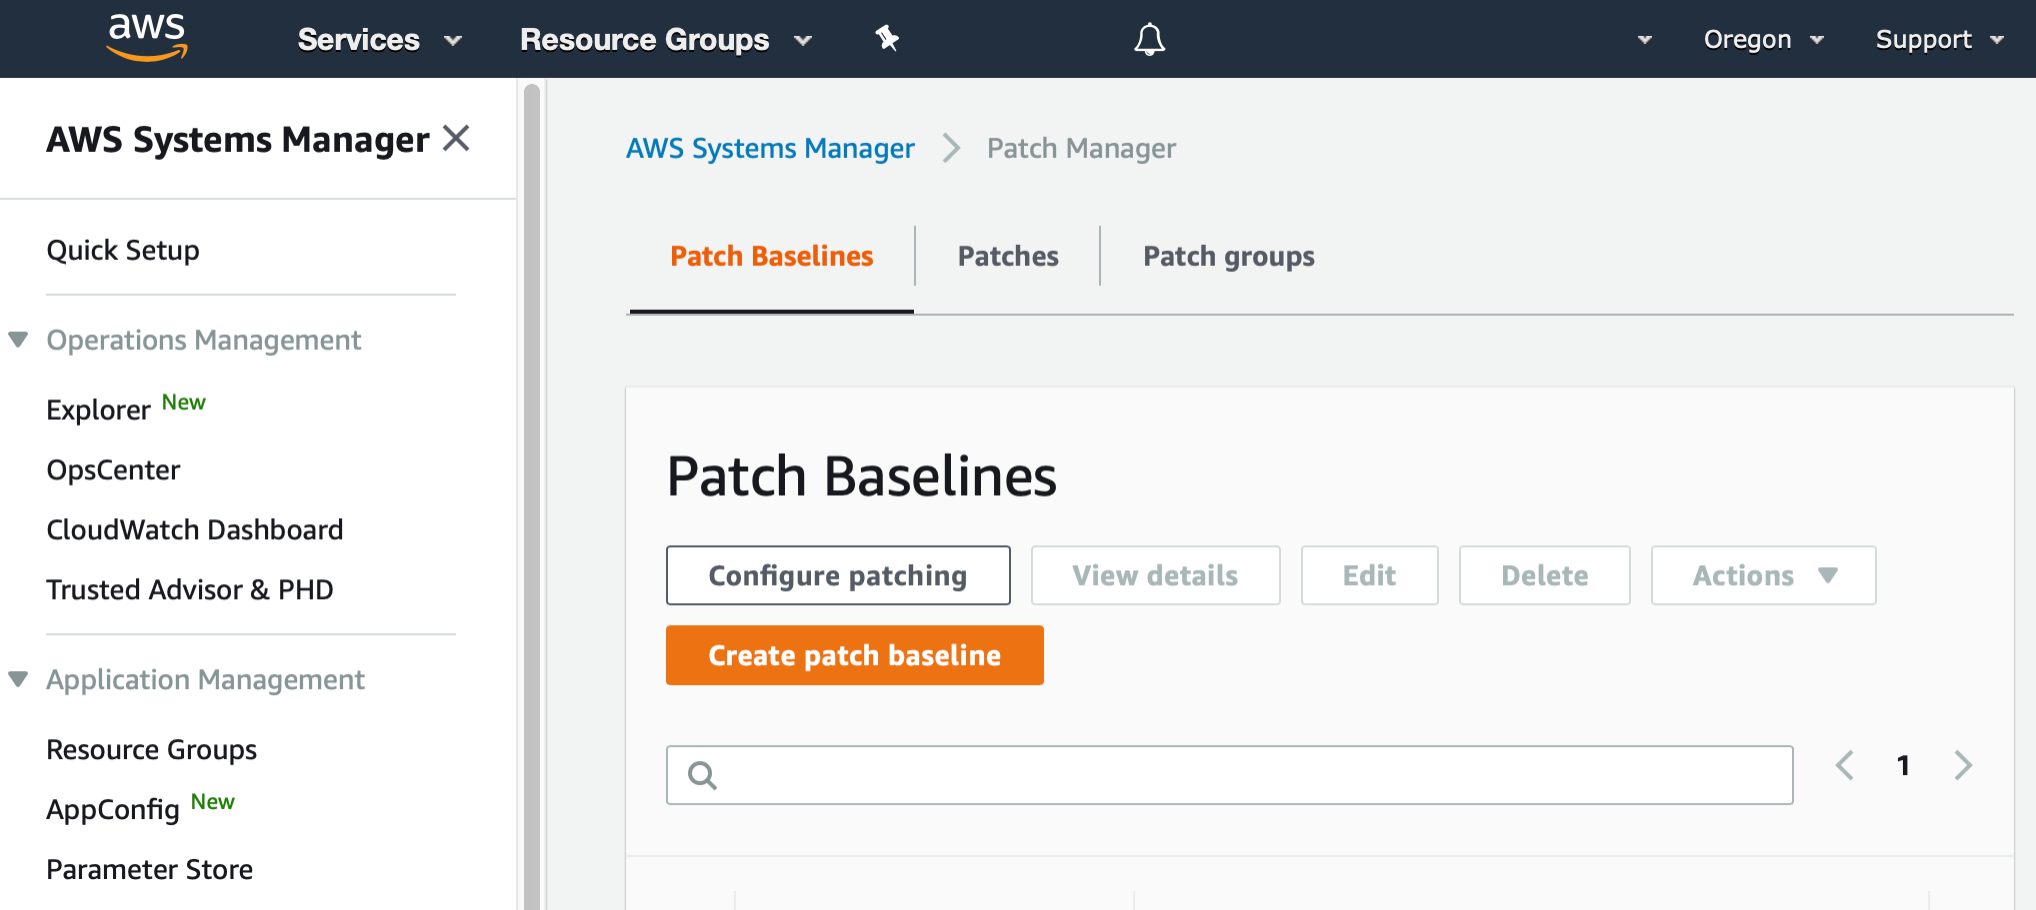The image size is (2036, 910).
Task: Switch to the Patch groups tab
Action: coord(1229,256)
